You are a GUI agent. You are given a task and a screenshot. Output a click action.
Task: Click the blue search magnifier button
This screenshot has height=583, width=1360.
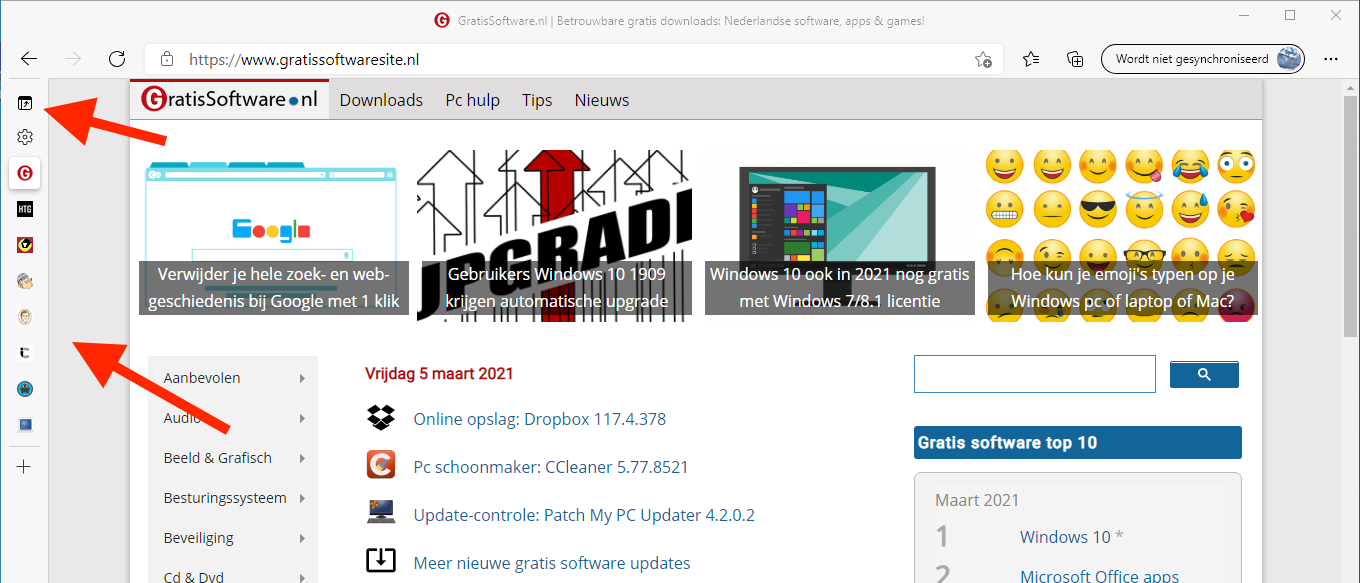pyautogui.click(x=1204, y=374)
